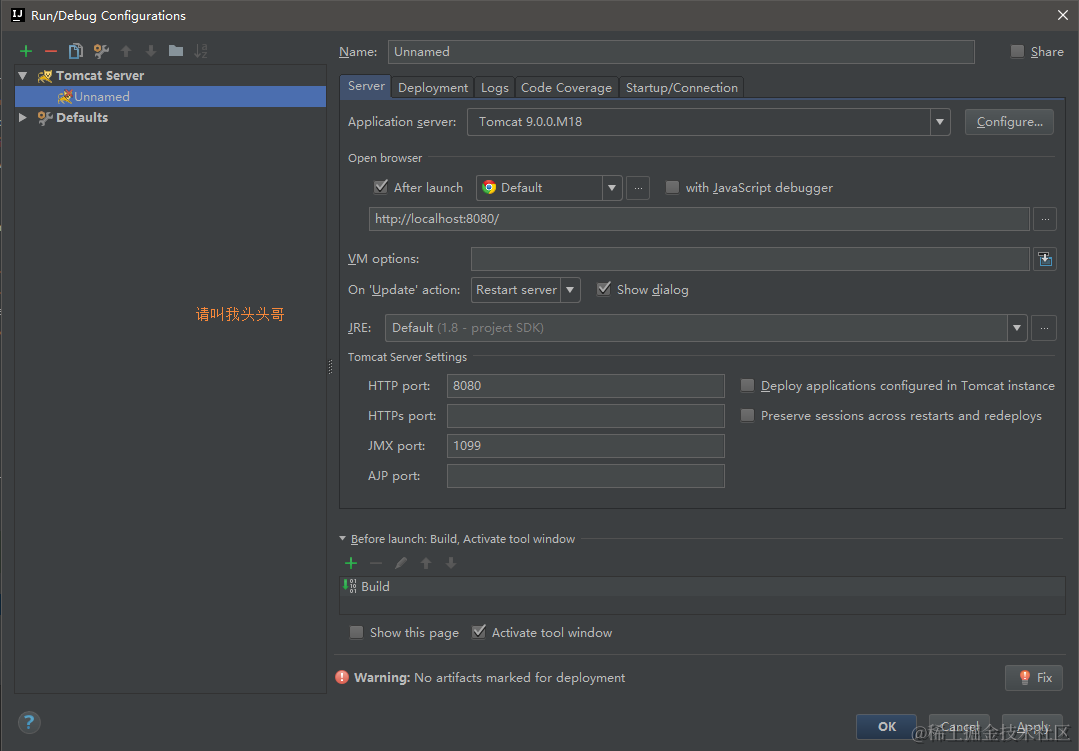Click the Fix button for the deployment warning
Viewport: 1079px width, 751px height.
tap(1033, 677)
